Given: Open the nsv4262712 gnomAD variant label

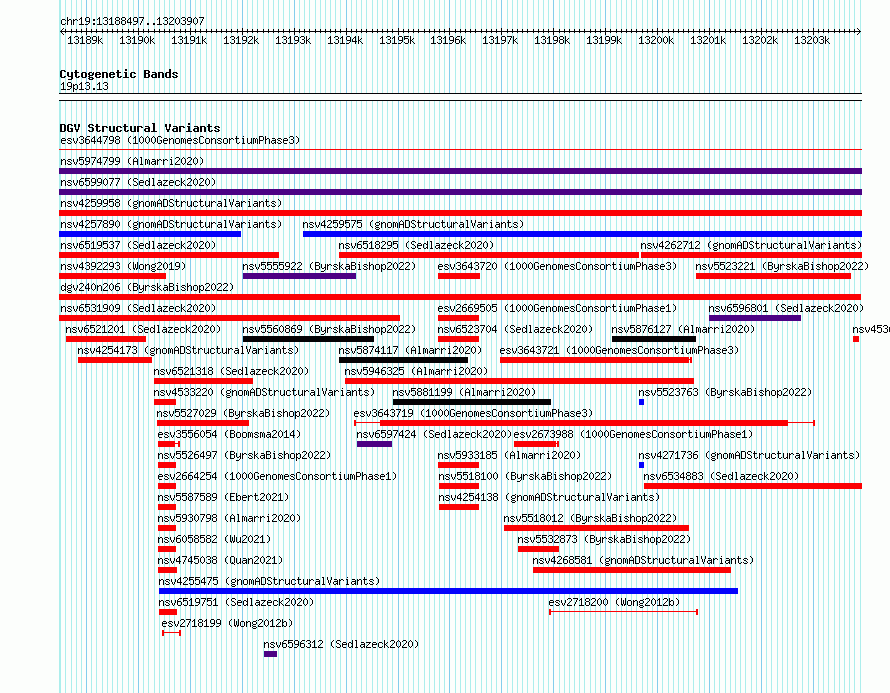Looking at the screenshot, I should pyautogui.click(x=751, y=245).
